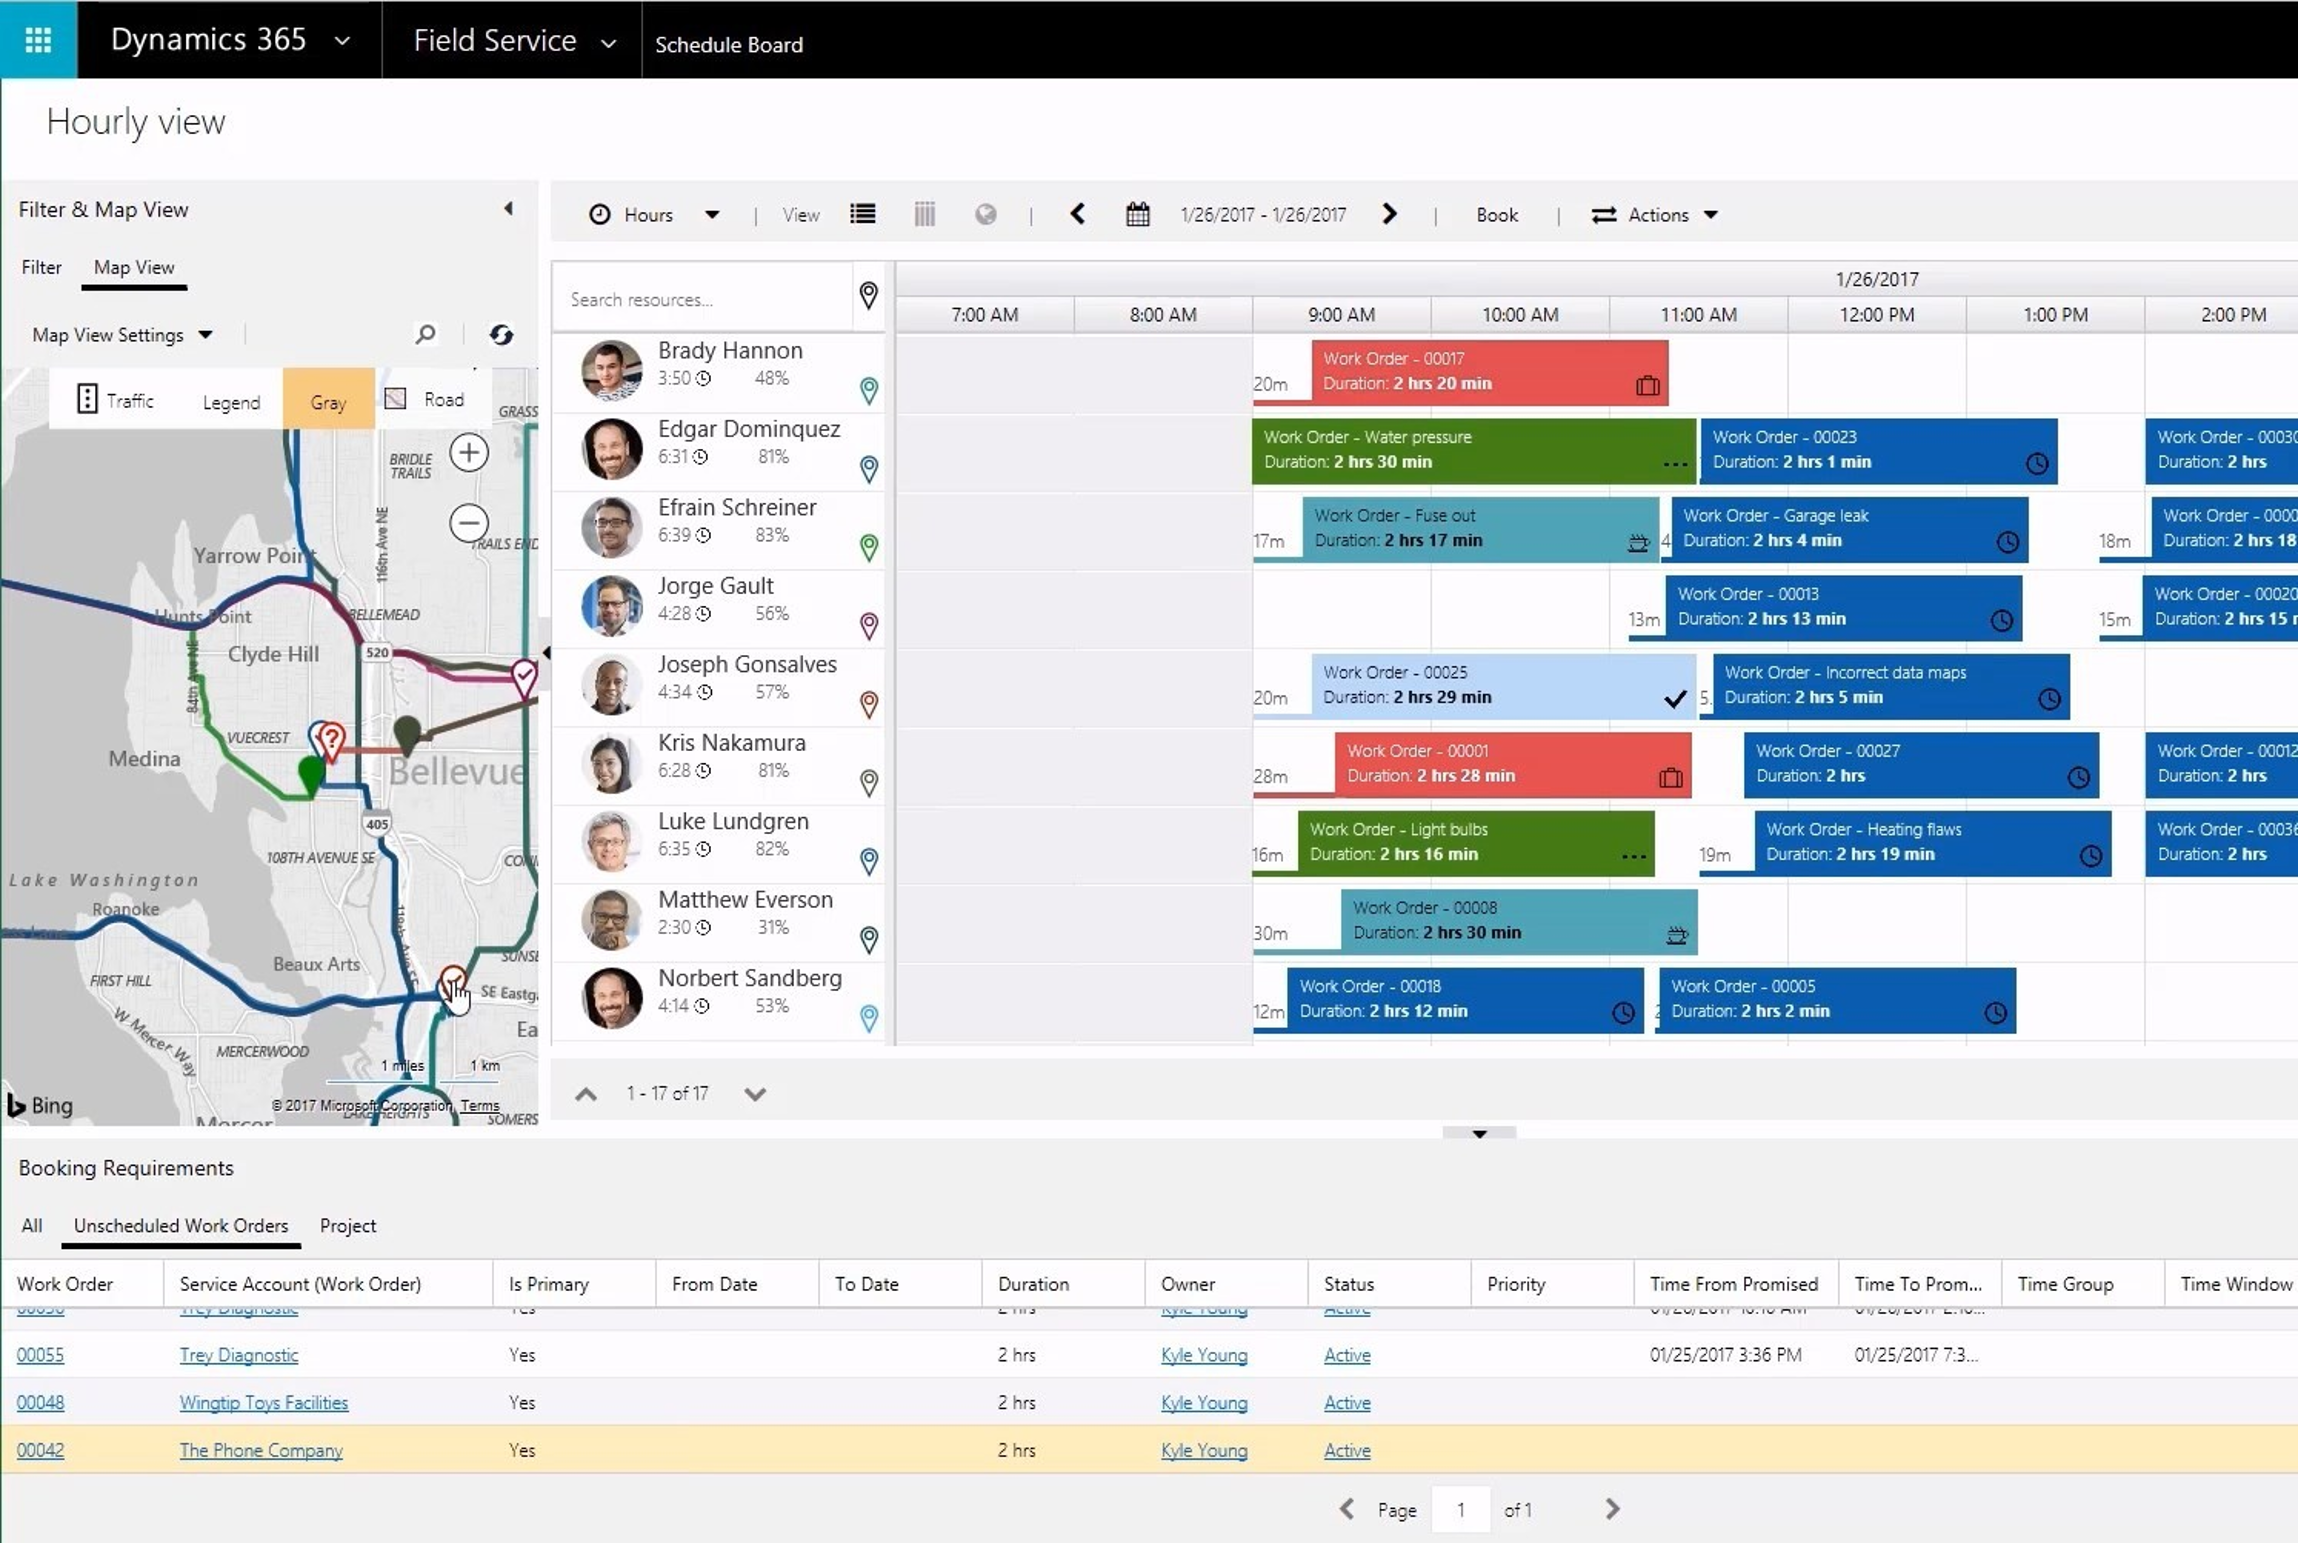Open Wingtip Toys Facilities account link
The height and width of the screenshot is (1543, 2298).
pyautogui.click(x=264, y=1402)
